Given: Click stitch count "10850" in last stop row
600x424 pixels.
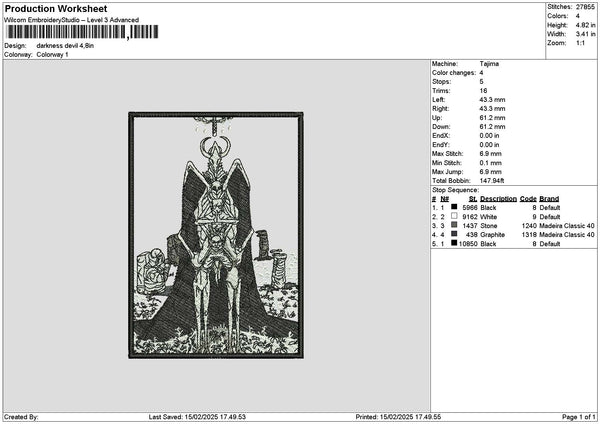Looking at the screenshot, I should tap(468, 244).
